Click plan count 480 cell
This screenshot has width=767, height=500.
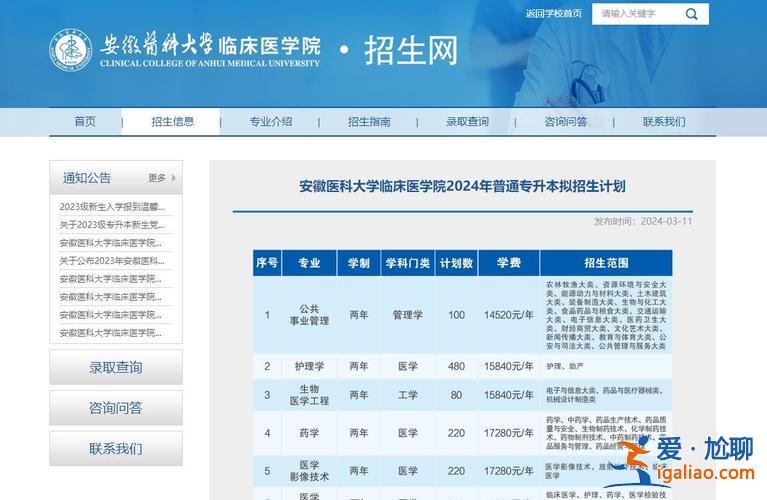coord(456,366)
